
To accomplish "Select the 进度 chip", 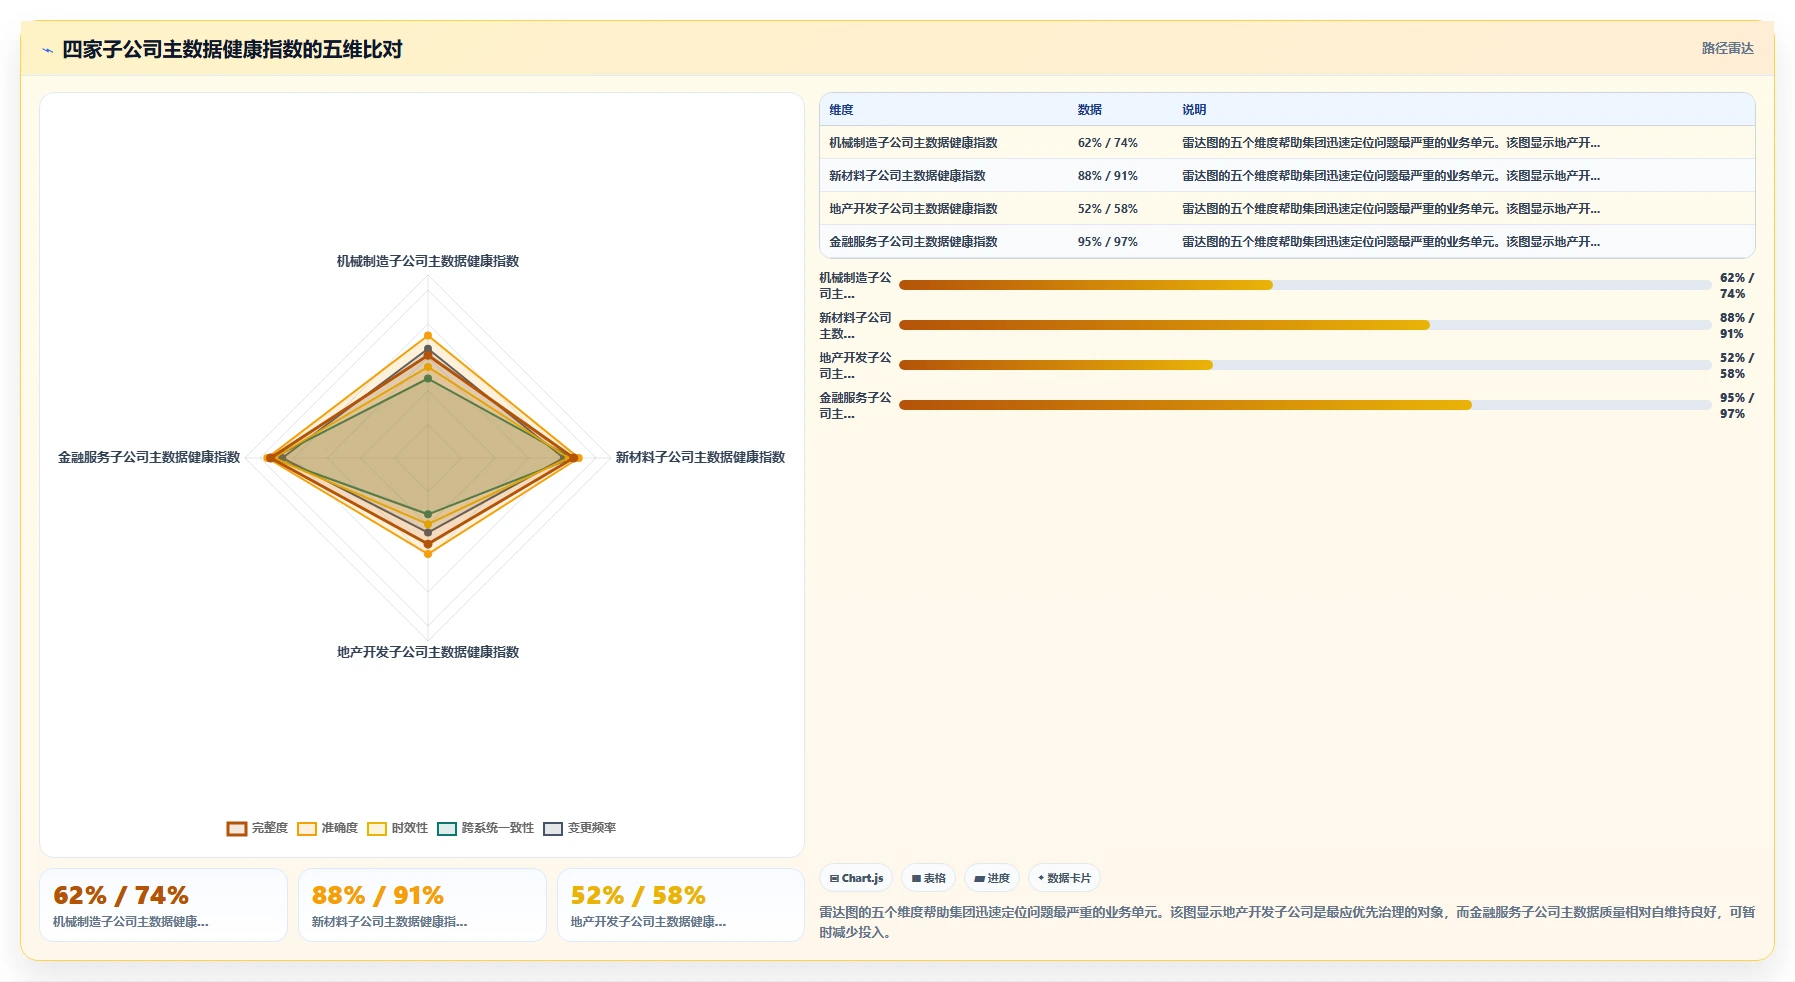I will 992,878.
